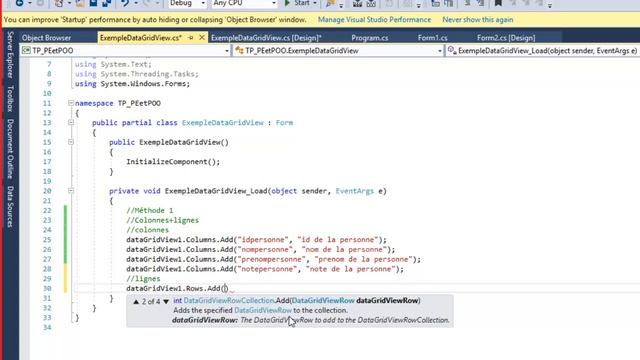Click the Save All icon

[107, 3]
